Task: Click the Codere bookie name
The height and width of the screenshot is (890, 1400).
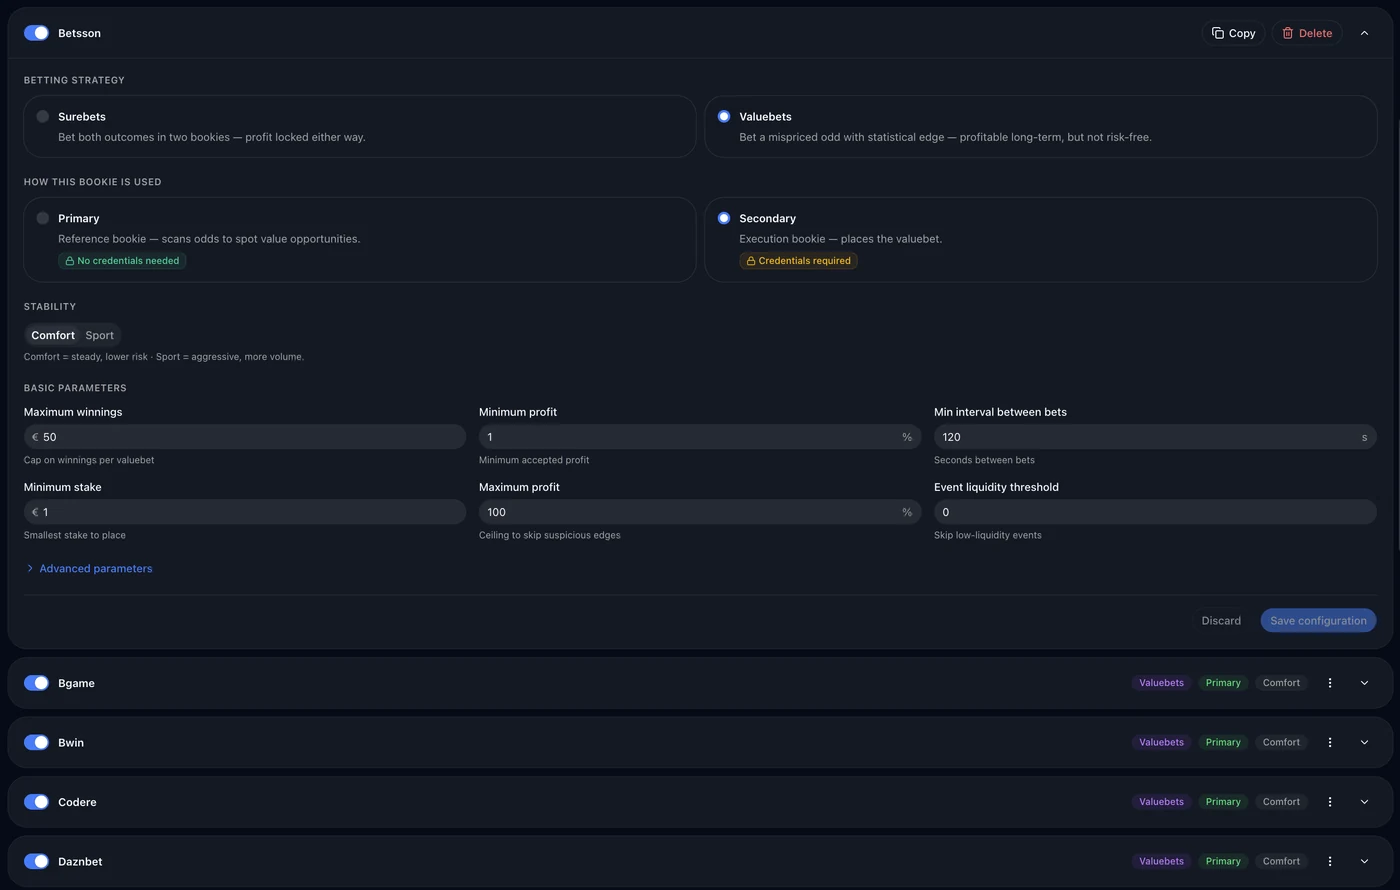Action: coord(77,802)
